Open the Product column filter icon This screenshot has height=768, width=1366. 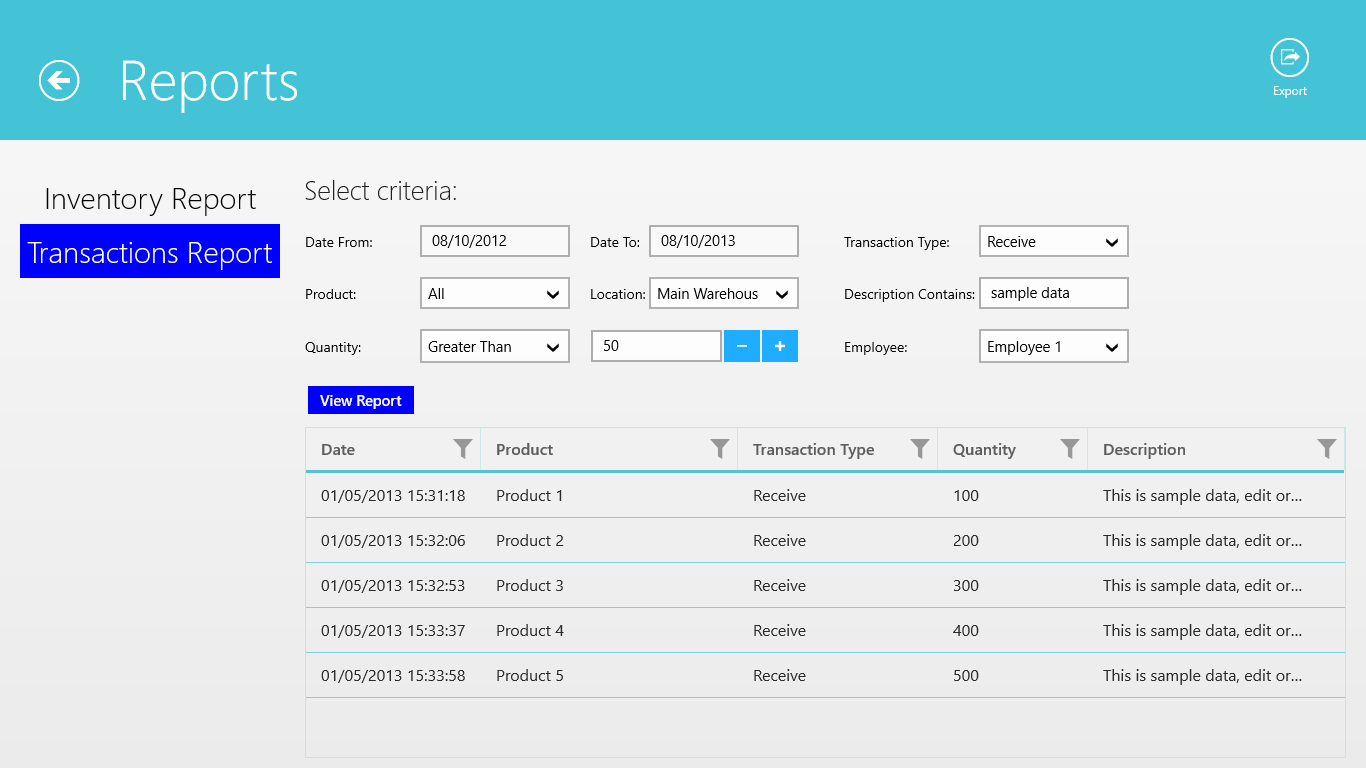click(719, 449)
